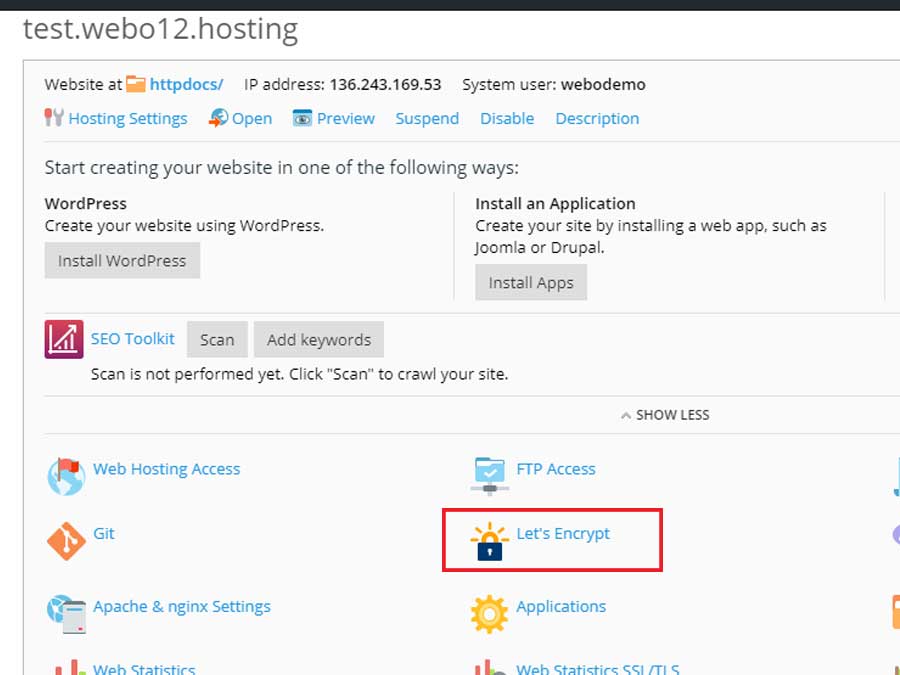Click the Disable link

pyautogui.click(x=507, y=118)
